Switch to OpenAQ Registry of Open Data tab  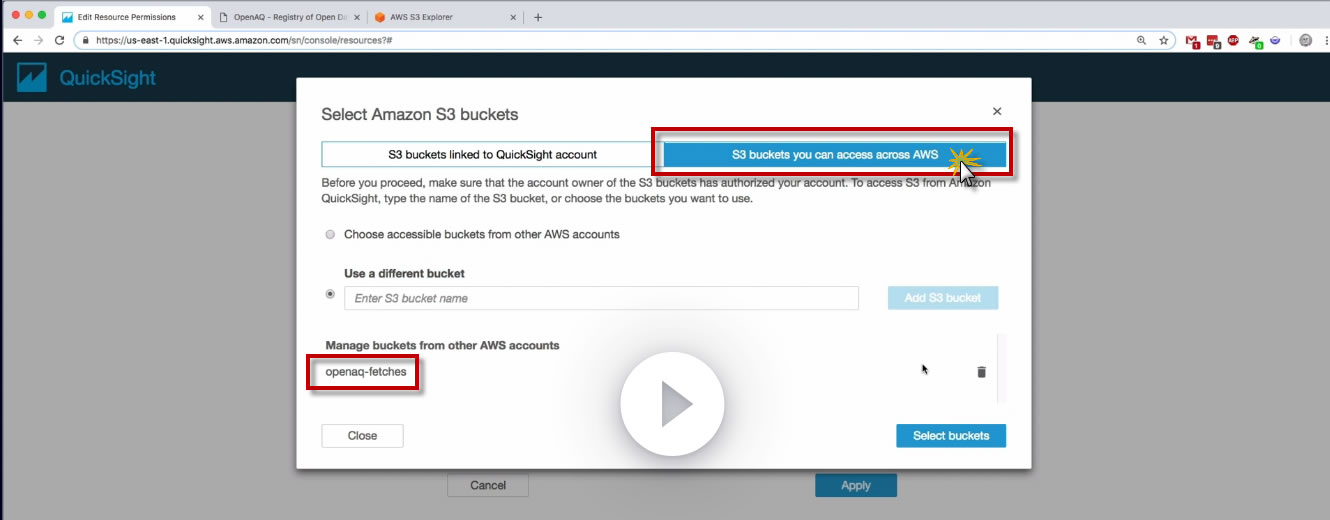[x=290, y=17]
